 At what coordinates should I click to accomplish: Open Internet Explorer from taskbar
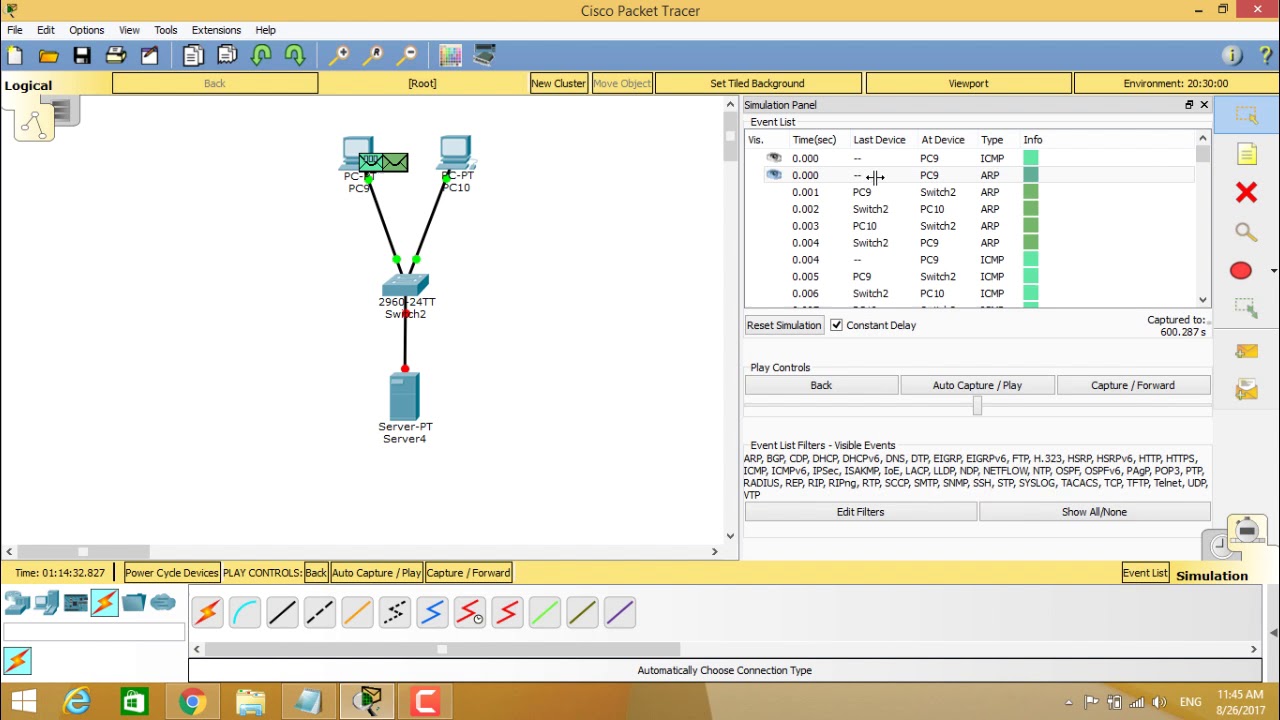click(x=78, y=701)
